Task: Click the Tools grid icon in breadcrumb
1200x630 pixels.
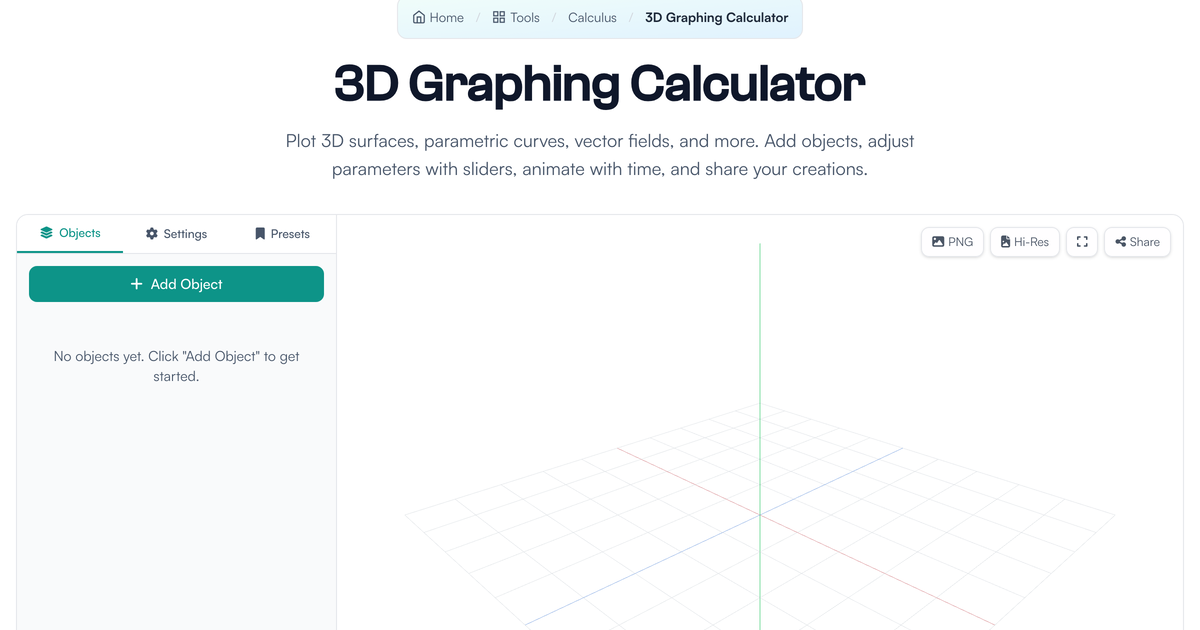Action: 499,17
